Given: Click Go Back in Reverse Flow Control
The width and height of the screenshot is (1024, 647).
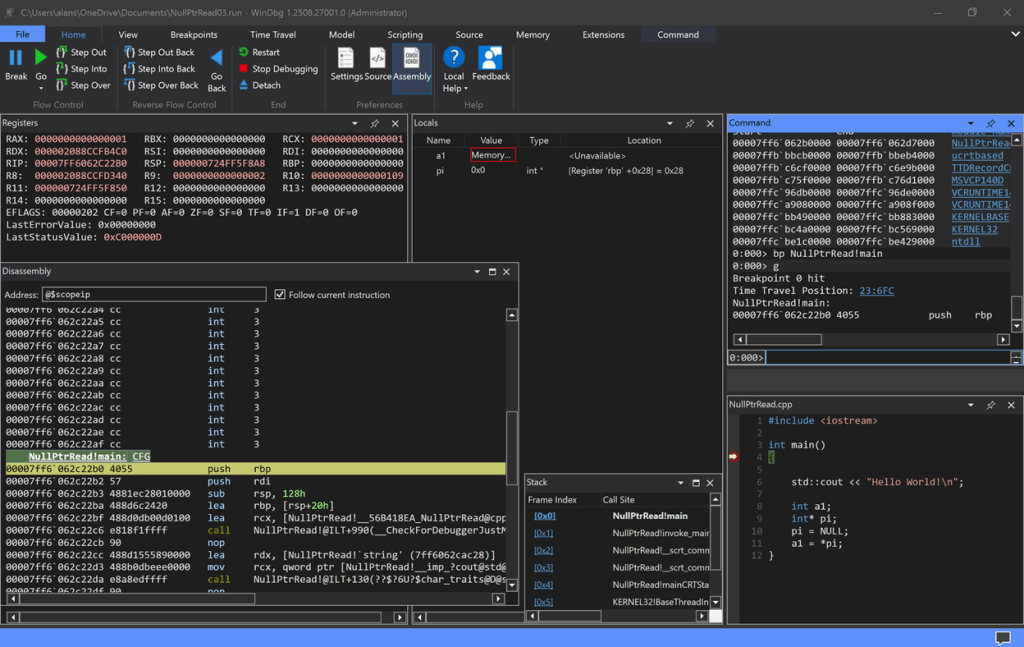Looking at the screenshot, I should click(217, 59).
